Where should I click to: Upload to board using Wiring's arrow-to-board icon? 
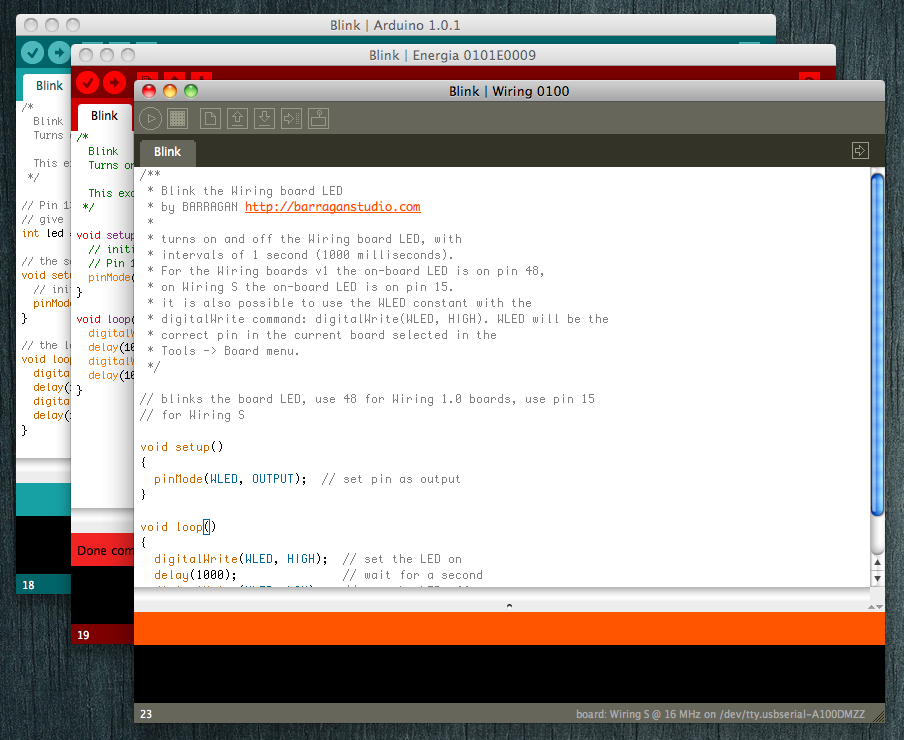point(291,119)
